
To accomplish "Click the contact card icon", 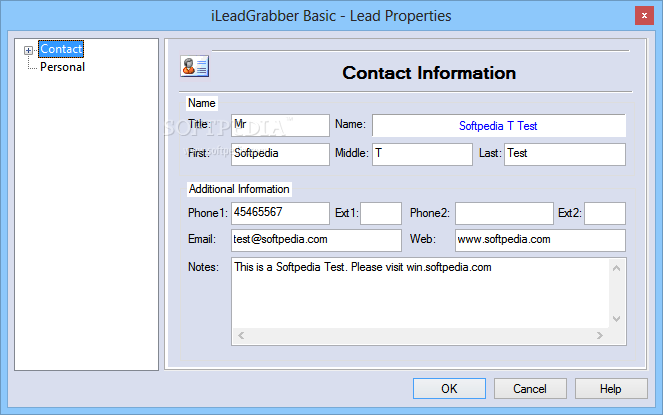I will point(195,66).
